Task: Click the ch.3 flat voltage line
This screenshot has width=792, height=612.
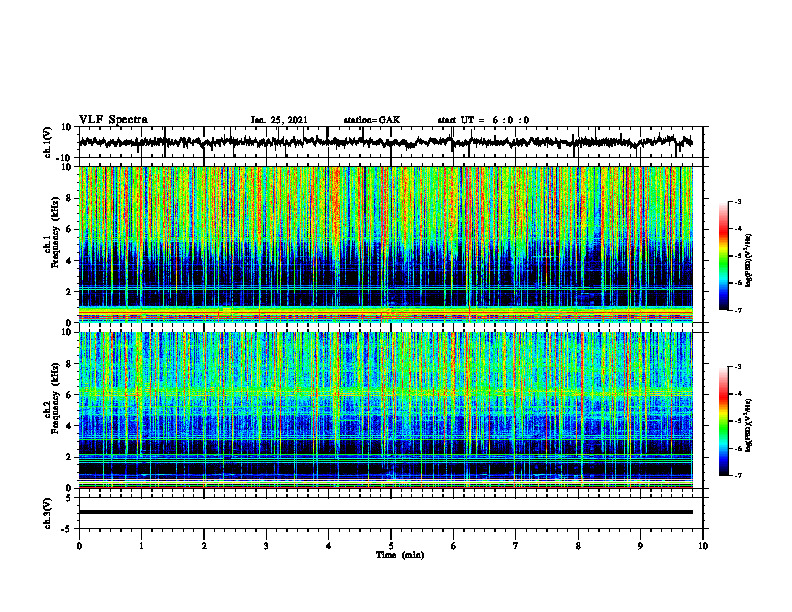Action: pos(385,512)
